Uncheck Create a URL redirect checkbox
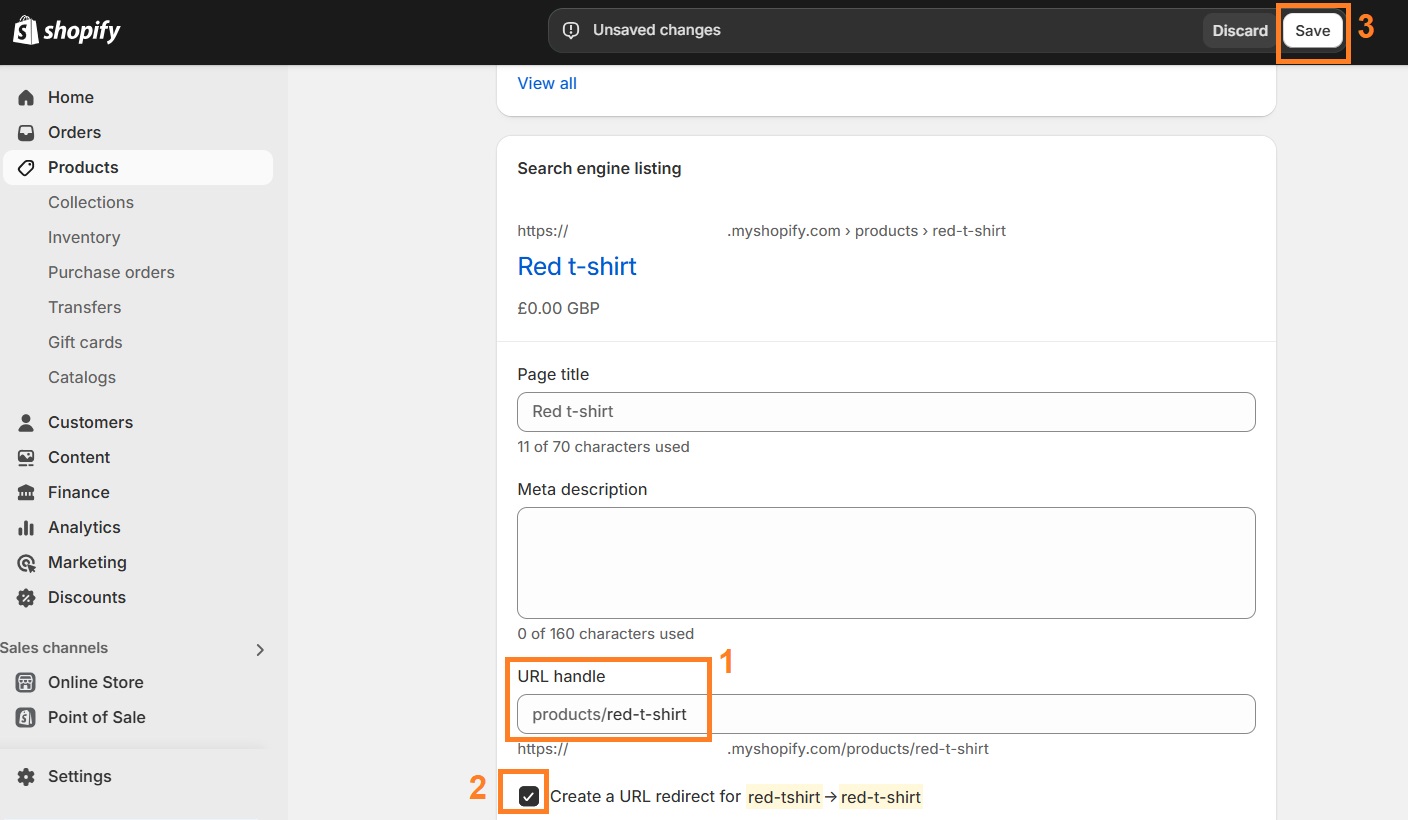This screenshot has height=820, width=1408. click(529, 796)
